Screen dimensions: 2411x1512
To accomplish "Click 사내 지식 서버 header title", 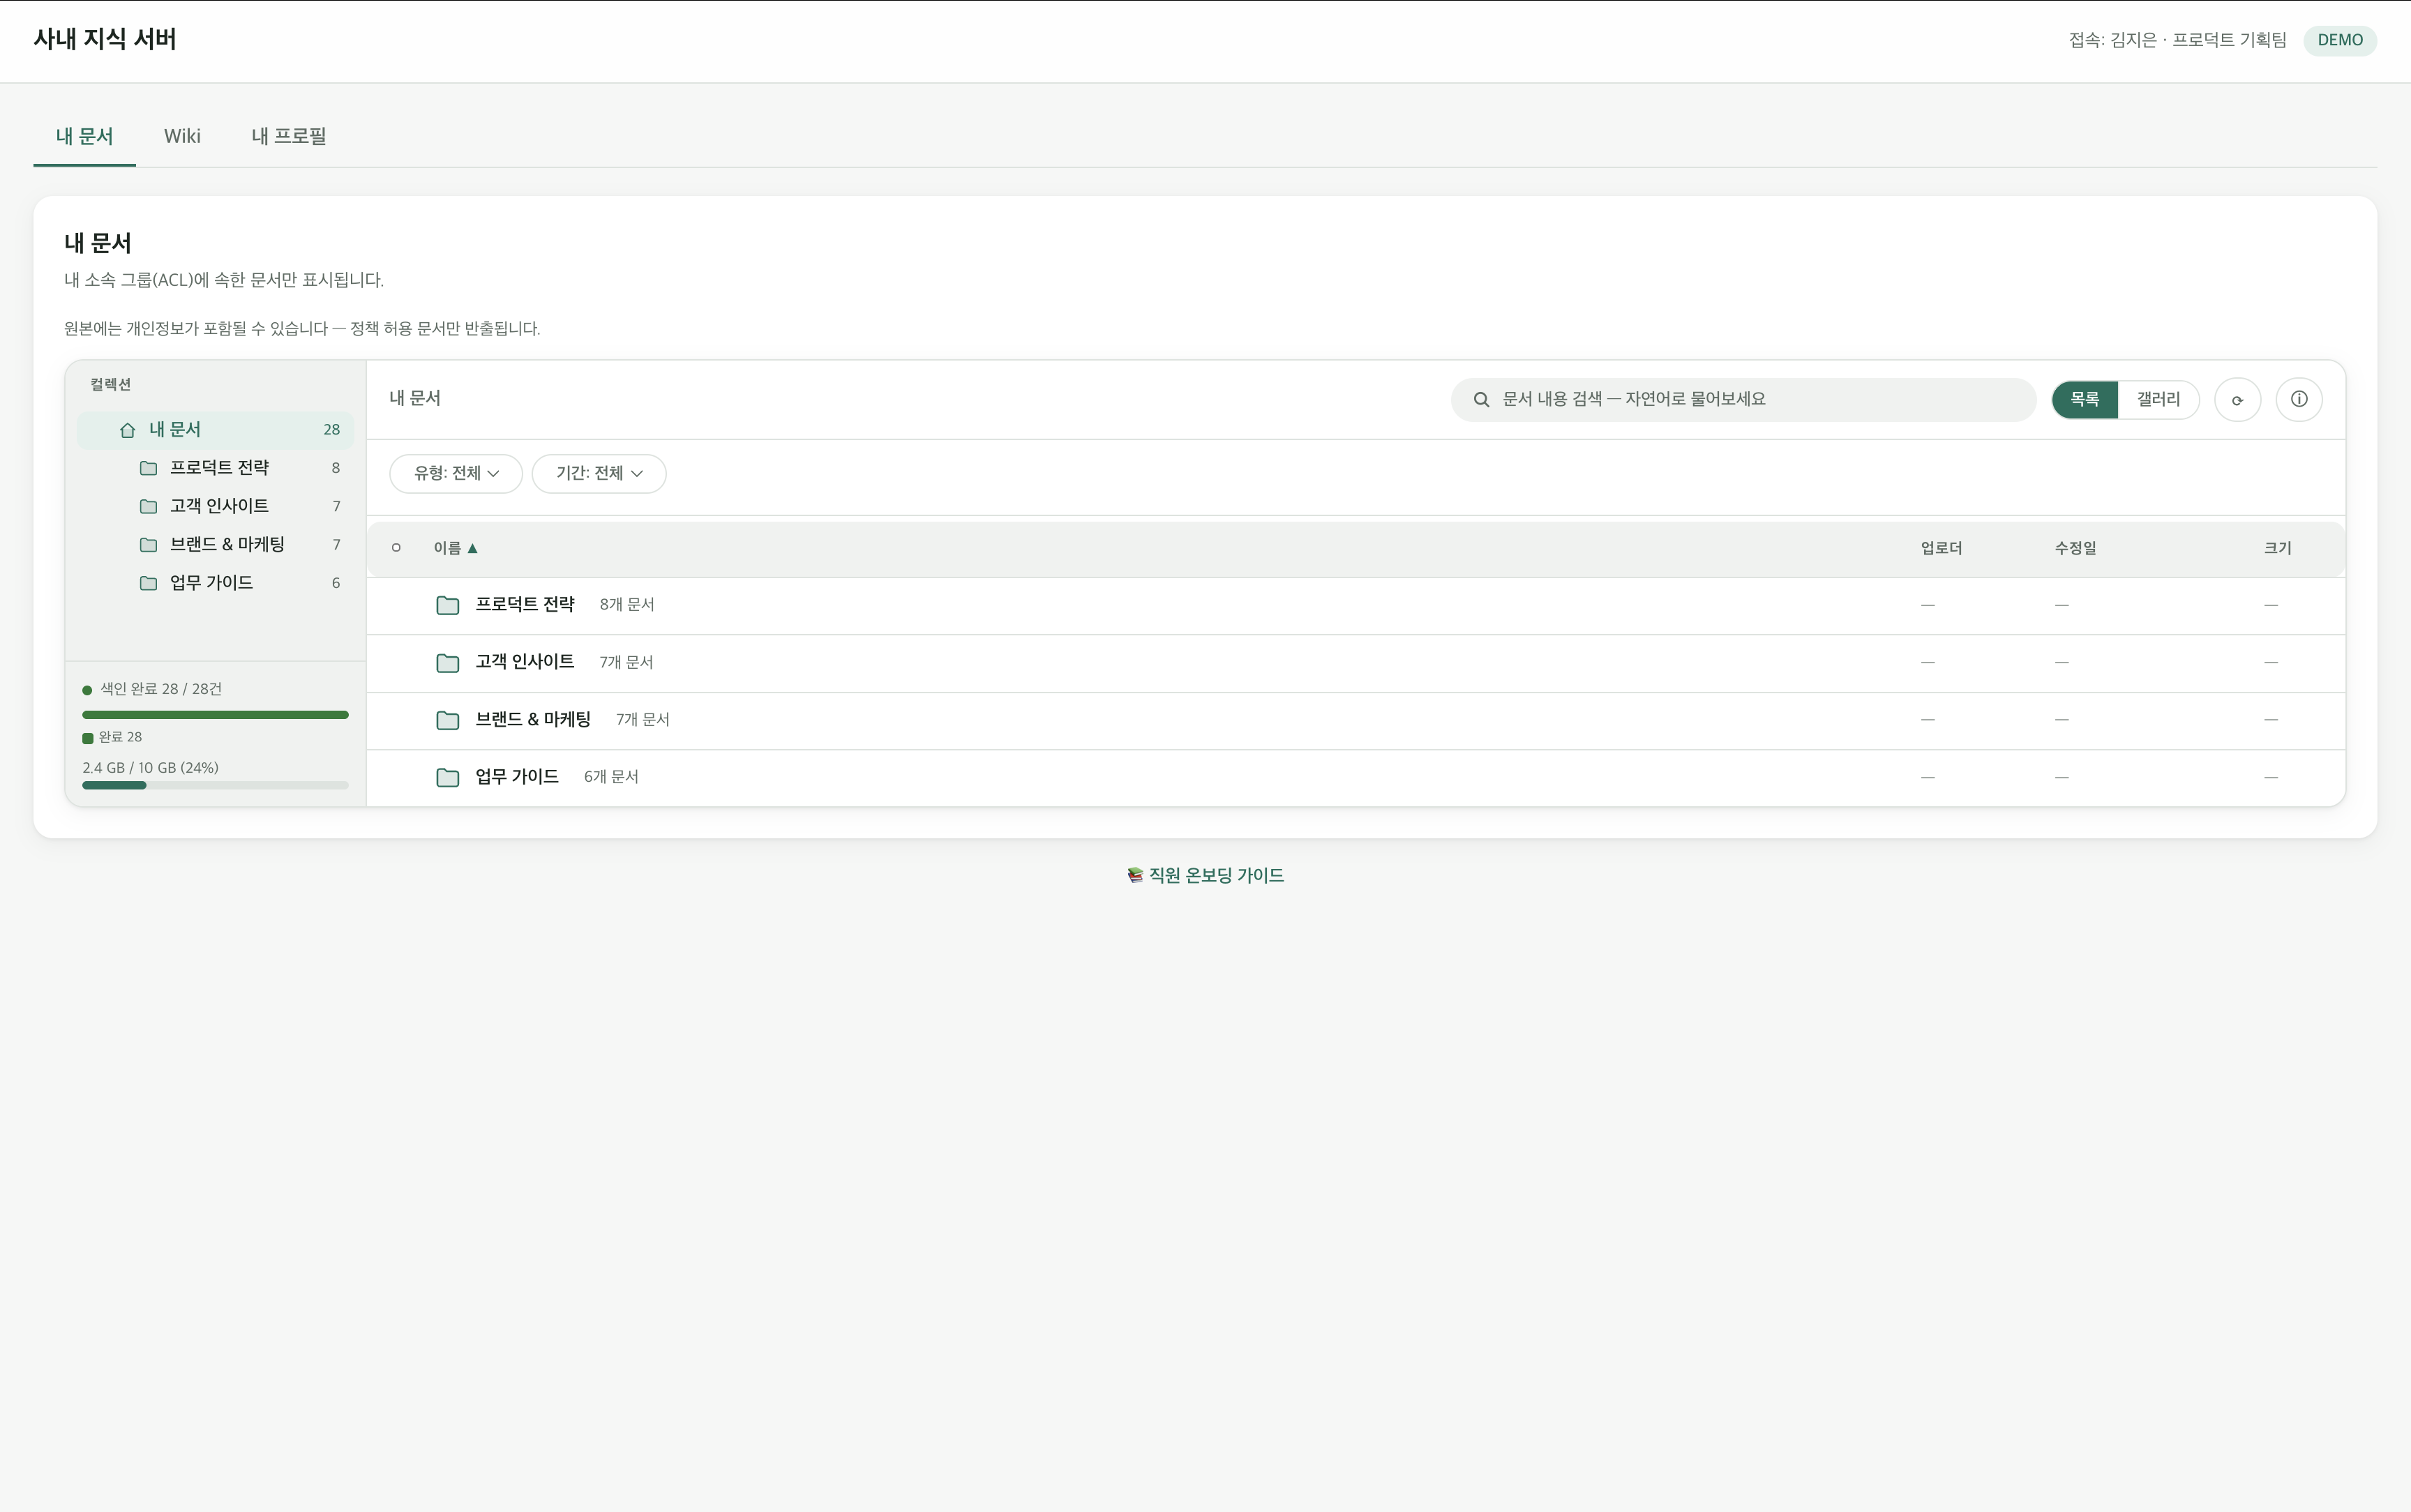I will pyautogui.click(x=105, y=39).
